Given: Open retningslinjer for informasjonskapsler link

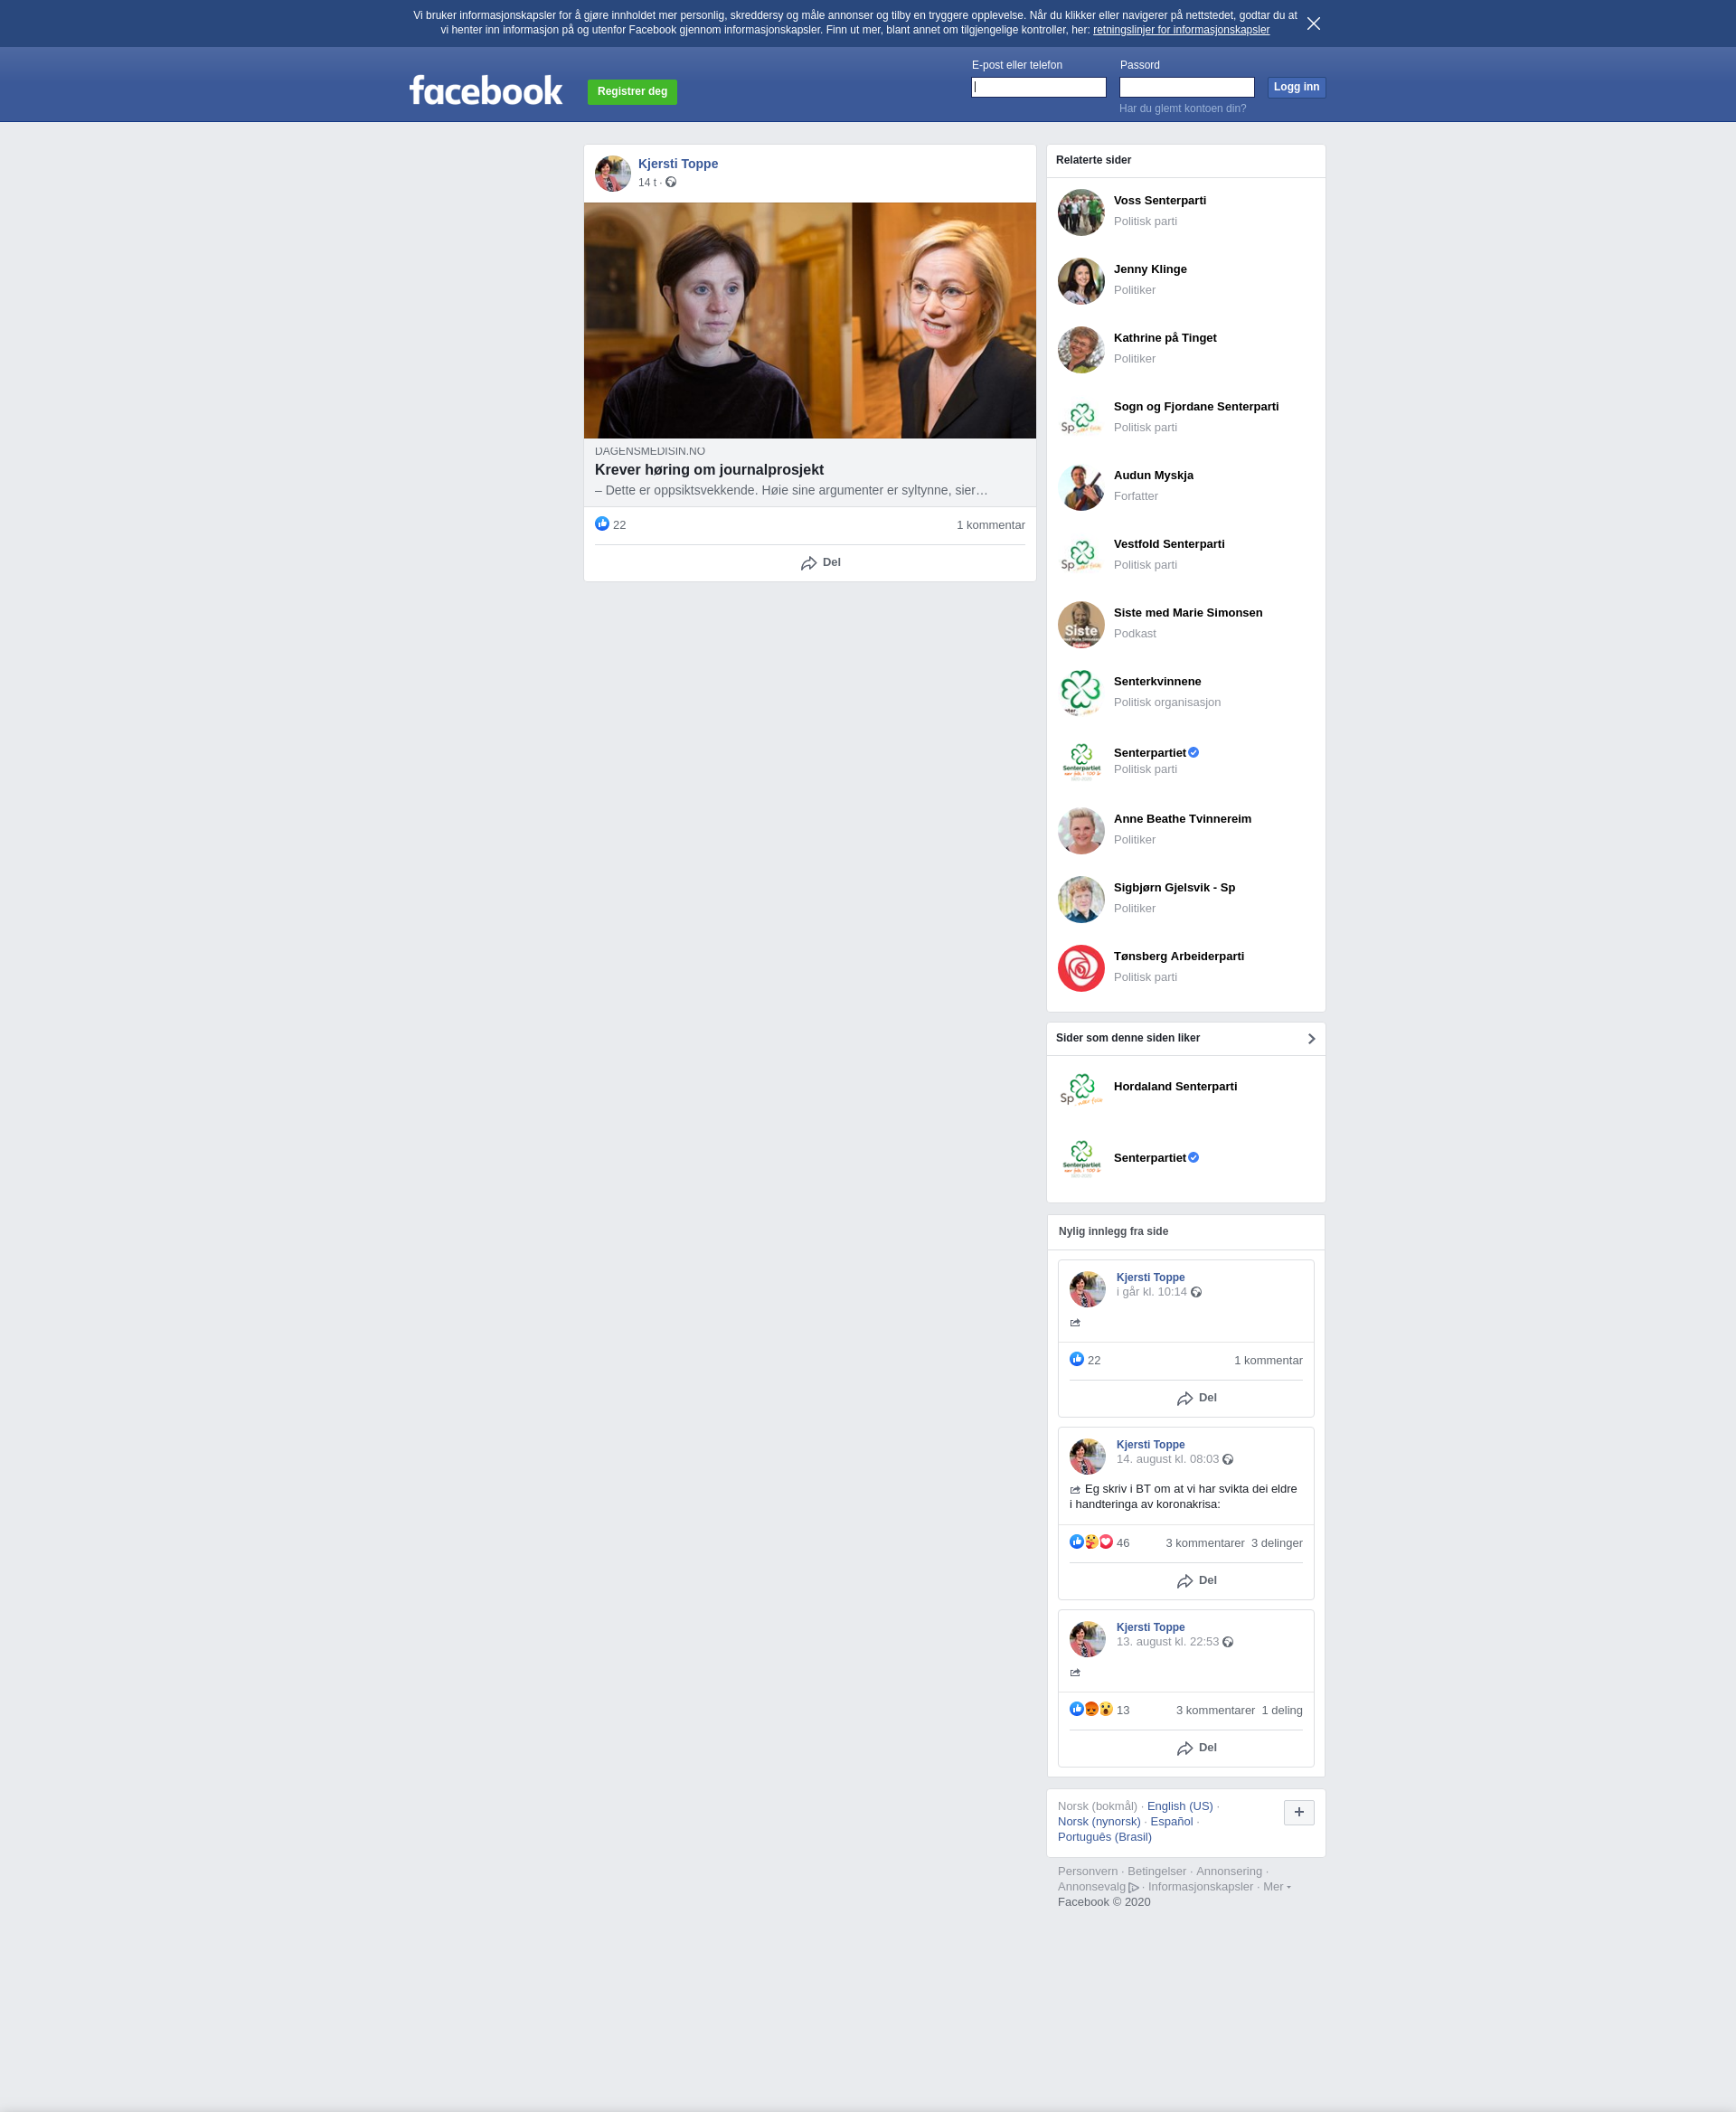Looking at the screenshot, I should coord(1181,30).
